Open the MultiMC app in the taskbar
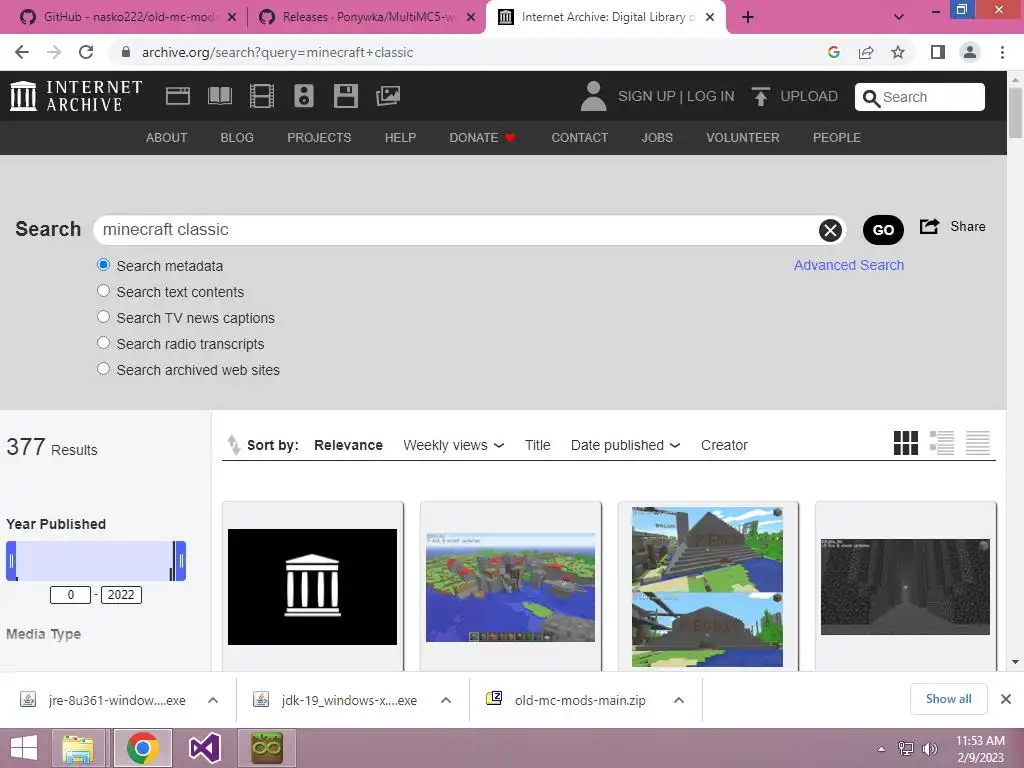 (267, 748)
